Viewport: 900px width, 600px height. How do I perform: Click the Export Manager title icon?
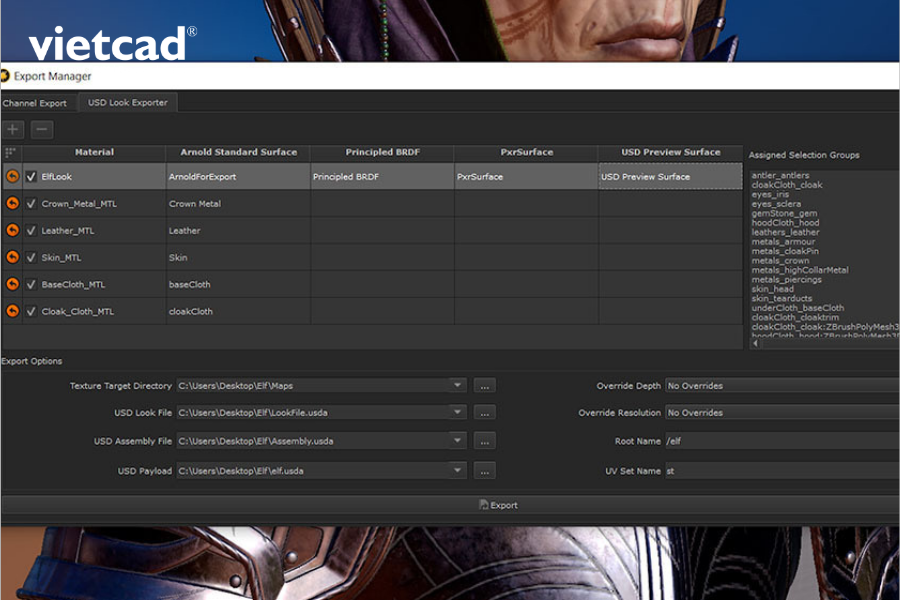[x=5, y=76]
